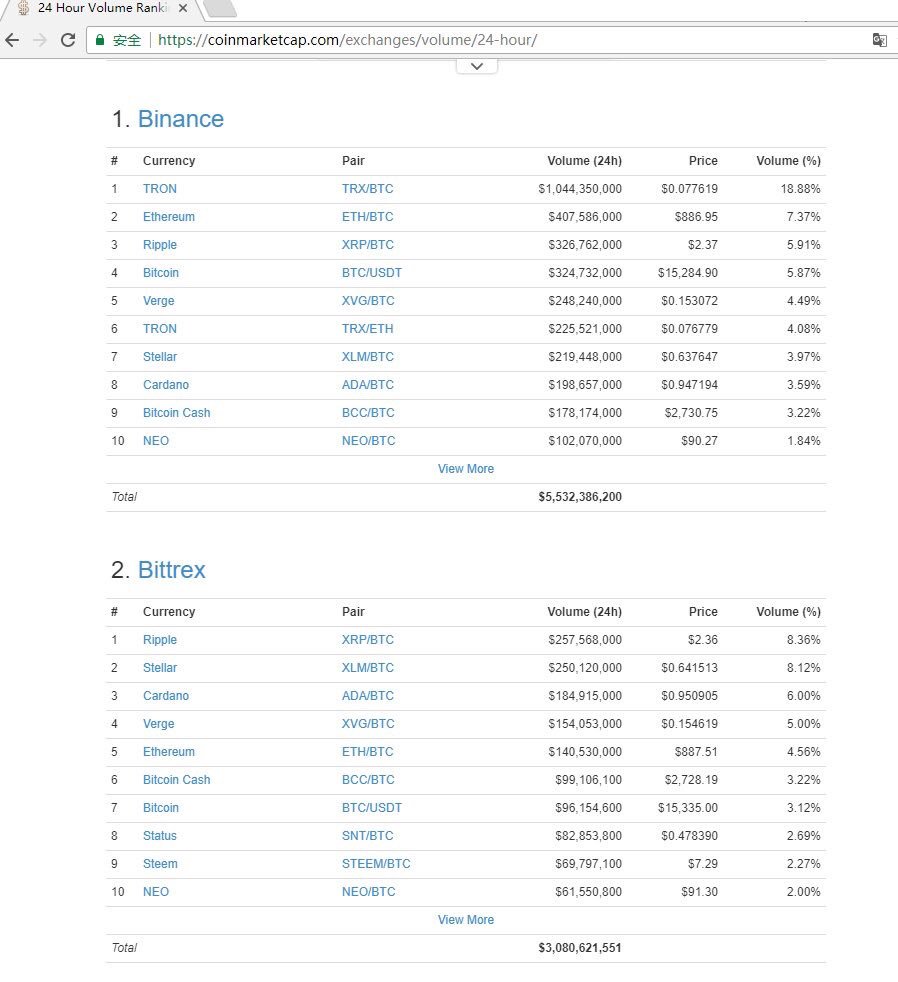Open the Binance exchange heading link
898x982 pixels.
[x=180, y=119]
